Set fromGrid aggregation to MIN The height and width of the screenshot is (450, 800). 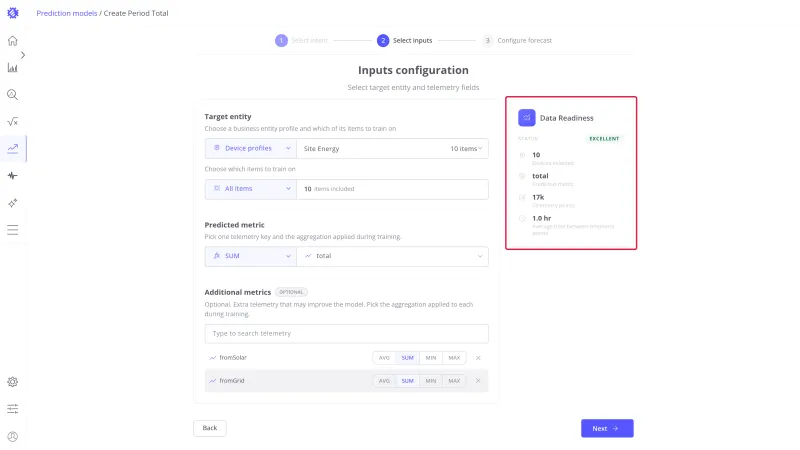pyautogui.click(x=431, y=381)
